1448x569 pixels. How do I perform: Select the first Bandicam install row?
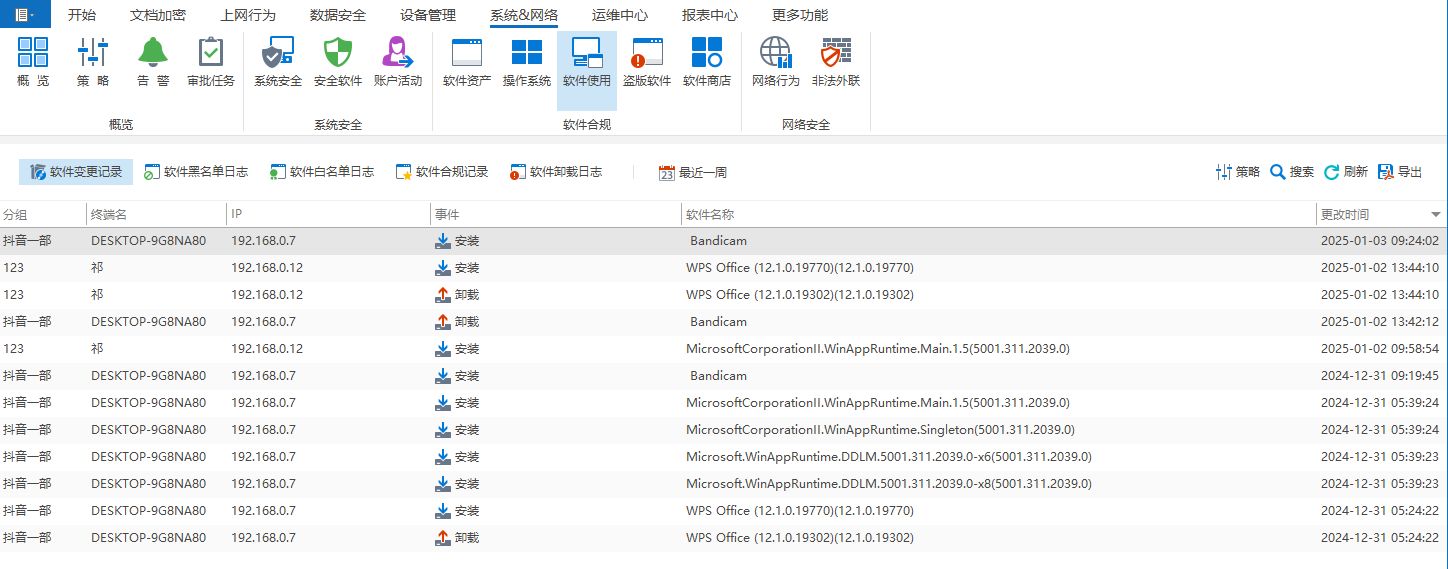(718, 241)
